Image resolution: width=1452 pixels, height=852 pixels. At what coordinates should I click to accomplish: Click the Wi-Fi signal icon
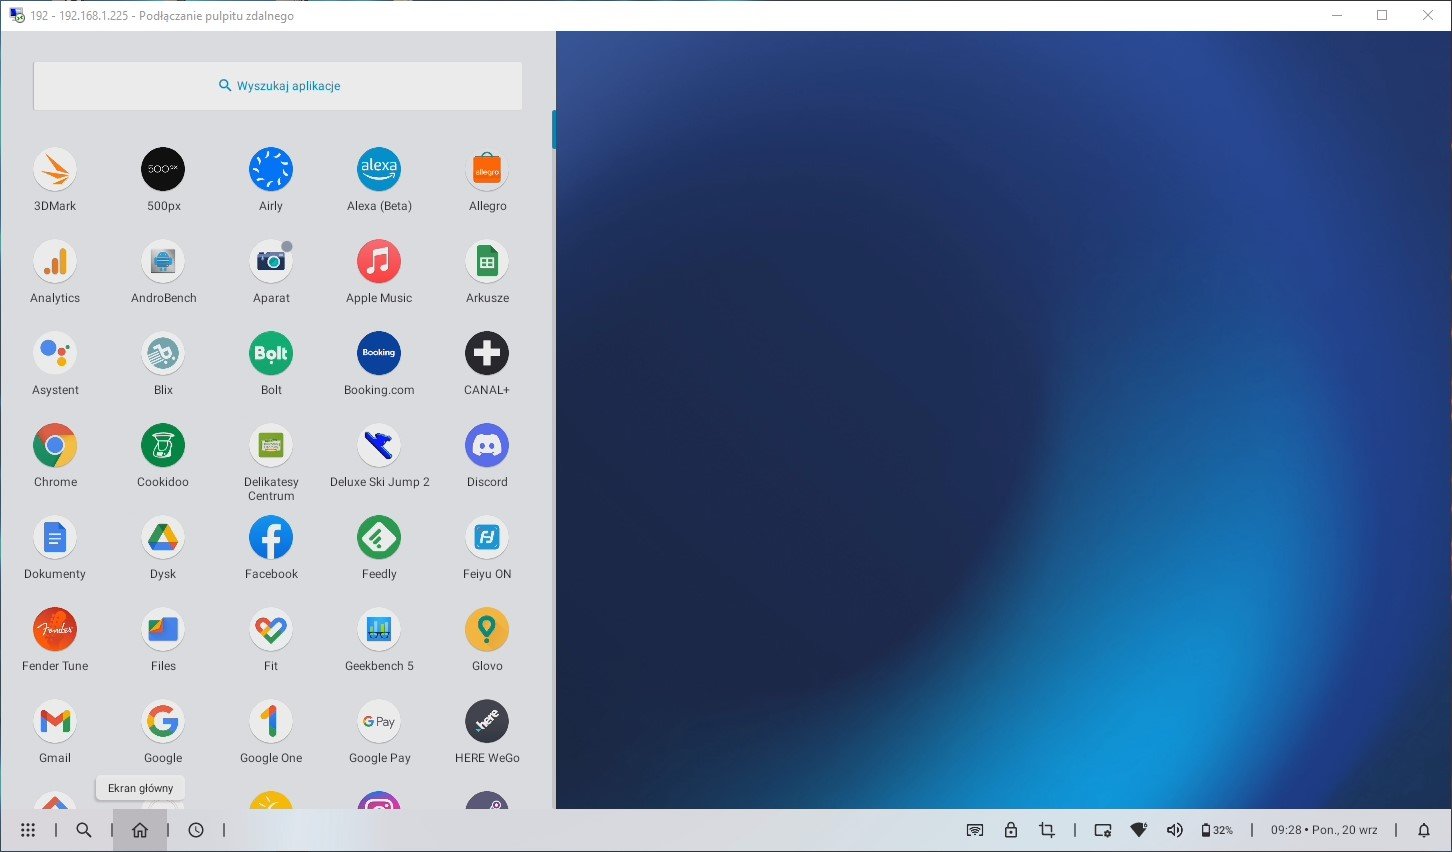[1139, 830]
